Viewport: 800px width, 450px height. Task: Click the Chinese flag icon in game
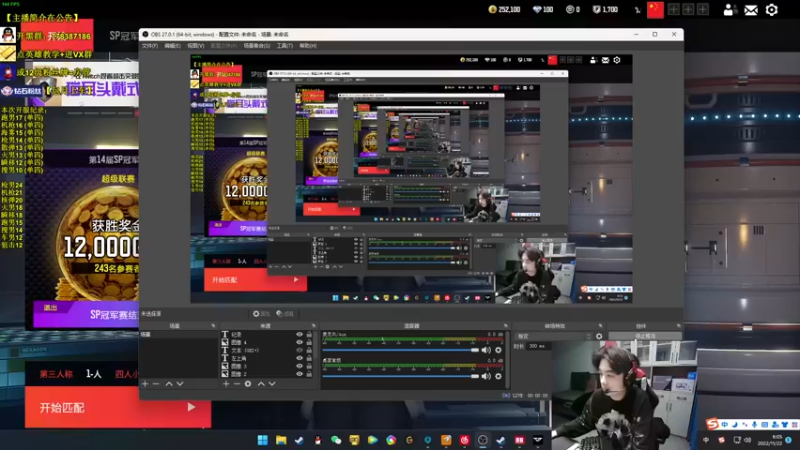(655, 10)
